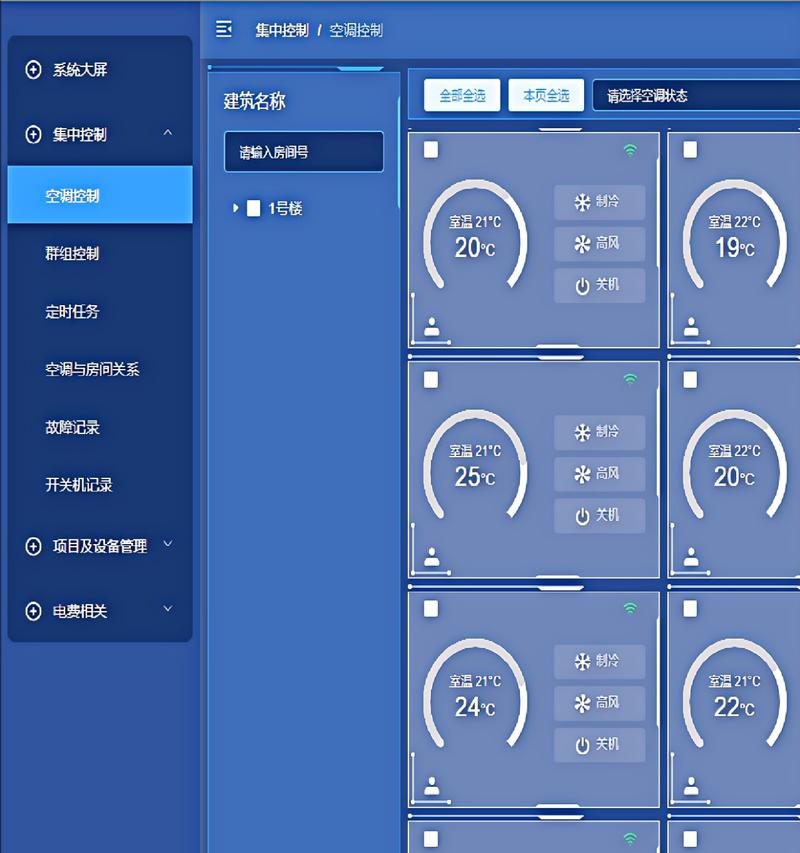
Task: Select 空调控制 in sidebar
Action: click(x=100, y=195)
